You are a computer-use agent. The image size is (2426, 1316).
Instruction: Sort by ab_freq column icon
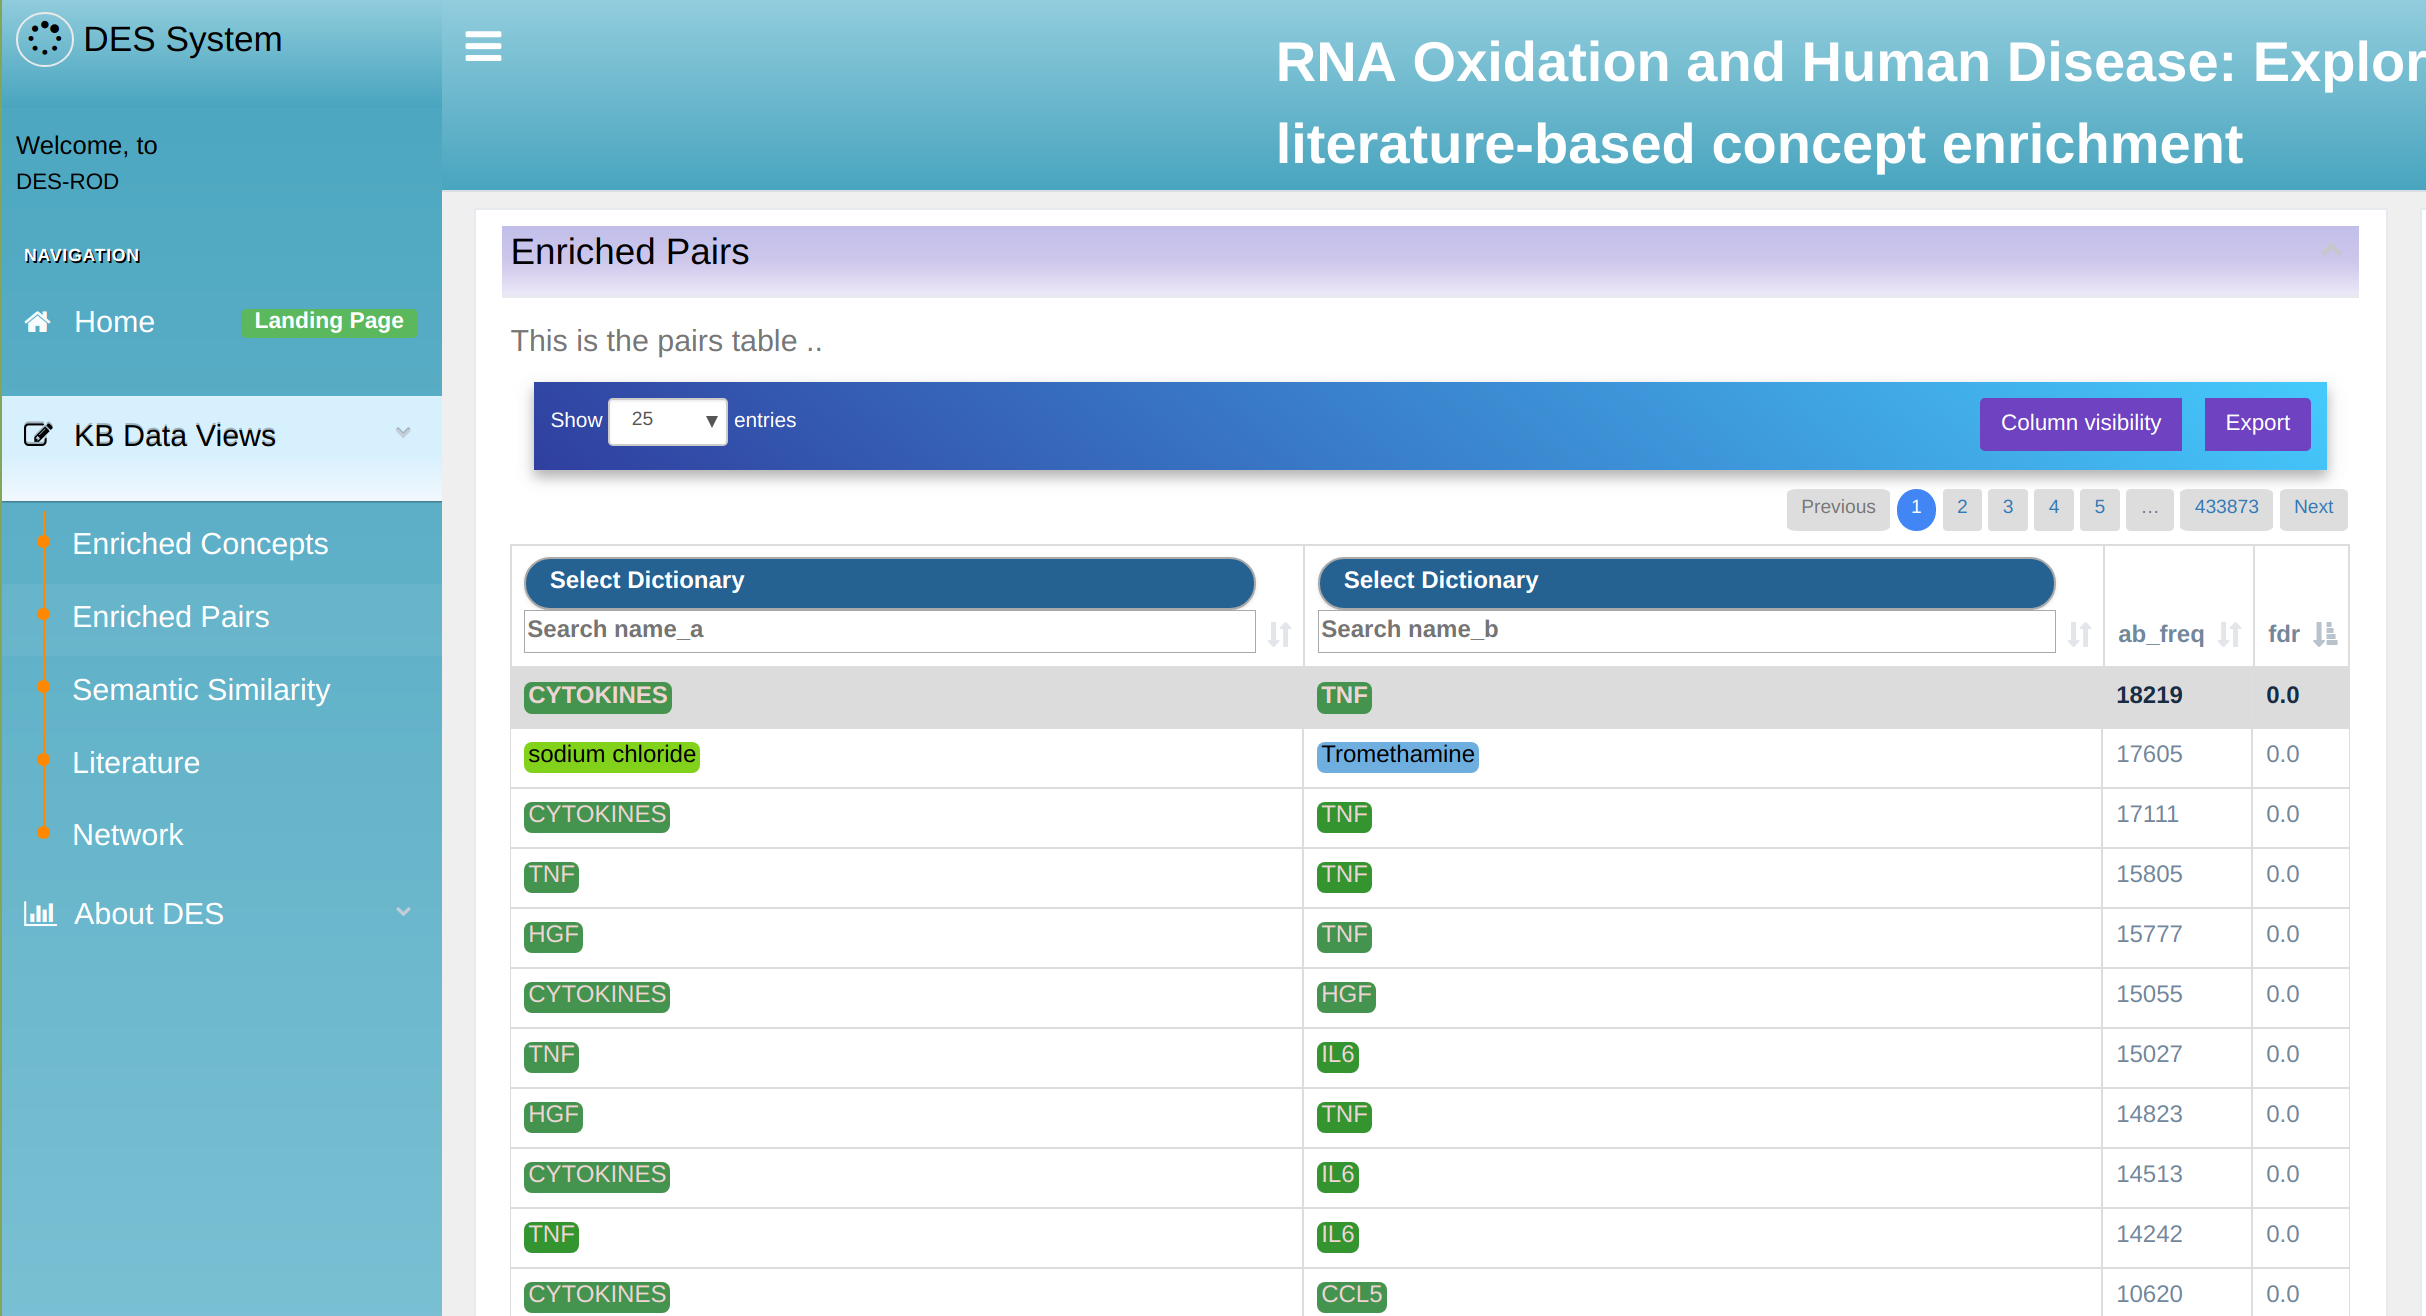[x=2229, y=634]
